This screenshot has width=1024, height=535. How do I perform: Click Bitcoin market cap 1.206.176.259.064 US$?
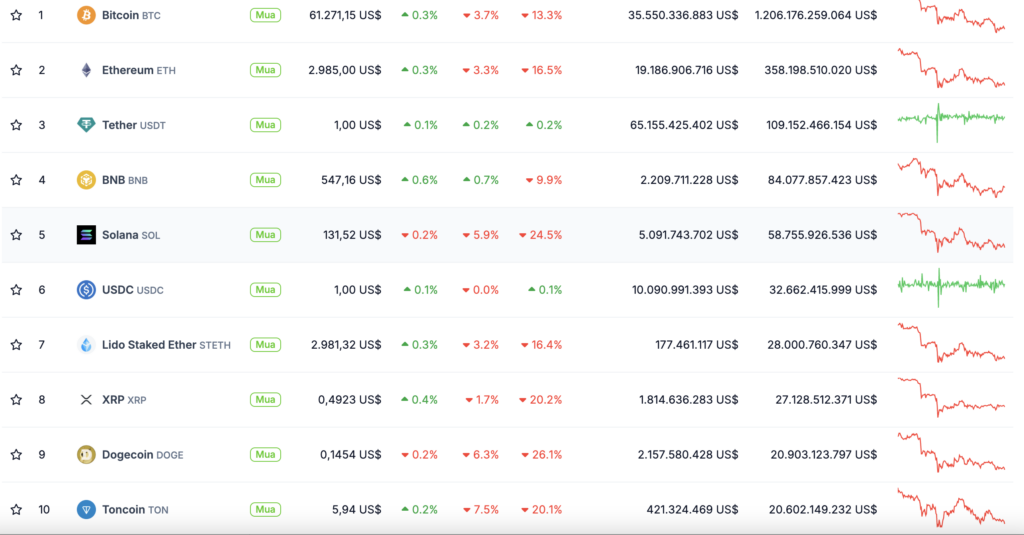tap(816, 15)
